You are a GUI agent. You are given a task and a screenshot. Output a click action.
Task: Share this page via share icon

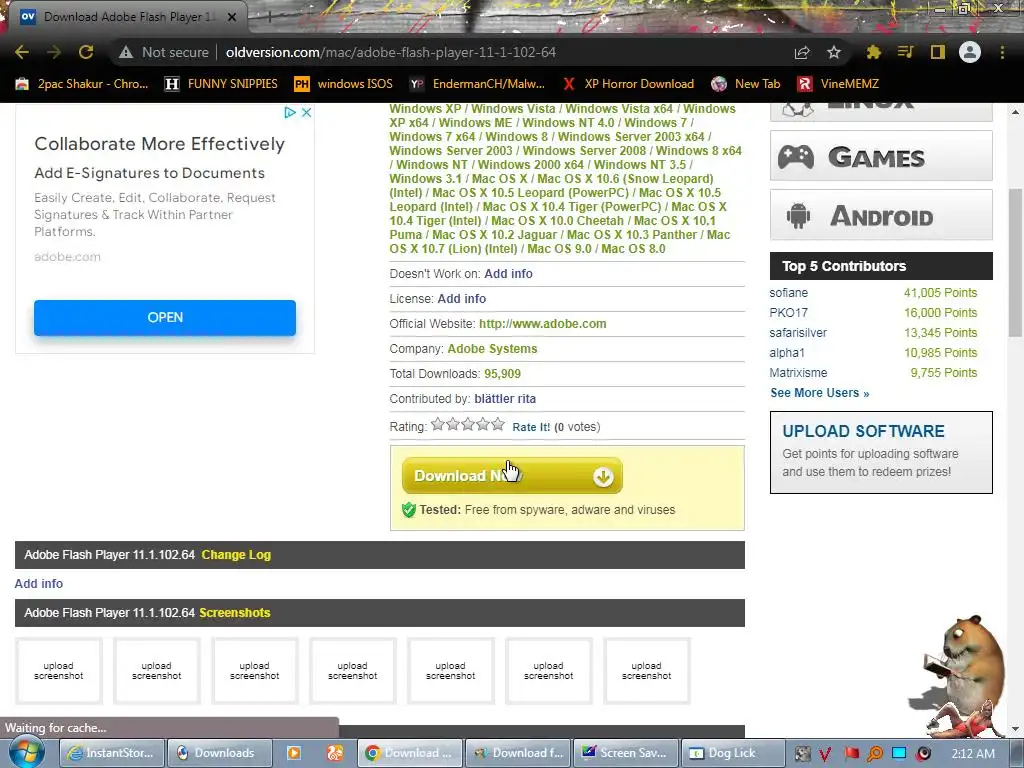click(x=802, y=52)
